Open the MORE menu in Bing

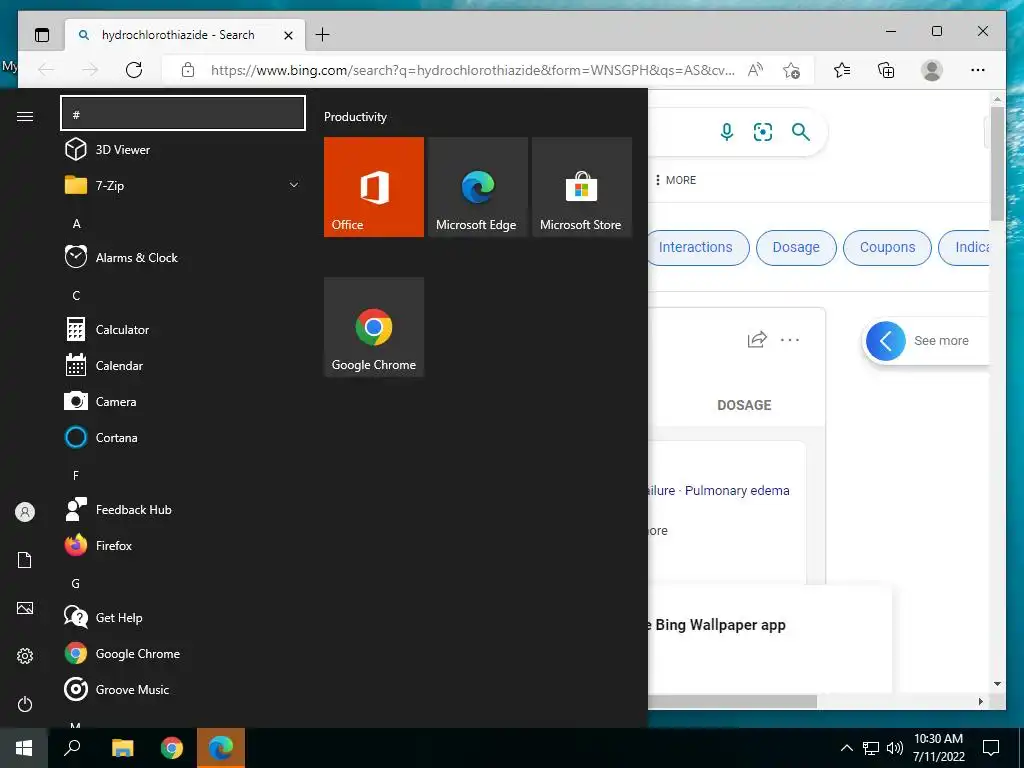675,180
